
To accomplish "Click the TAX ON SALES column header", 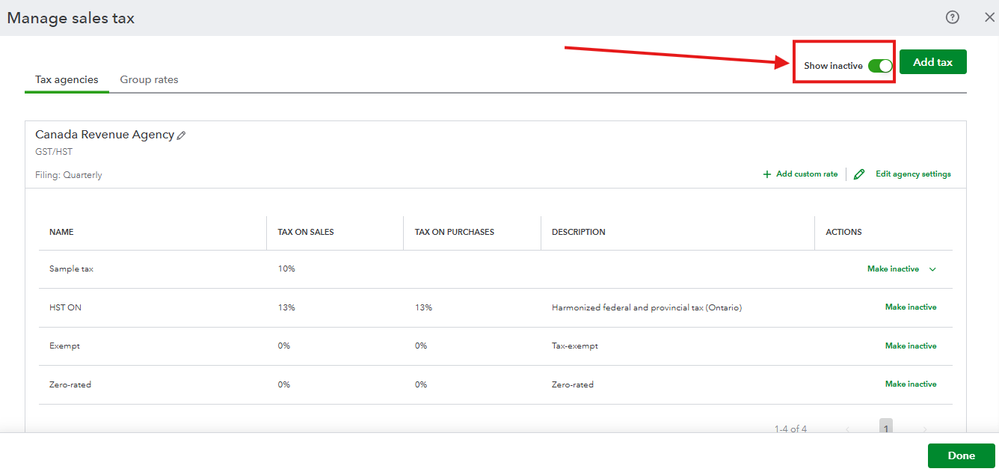I will 306,232.
